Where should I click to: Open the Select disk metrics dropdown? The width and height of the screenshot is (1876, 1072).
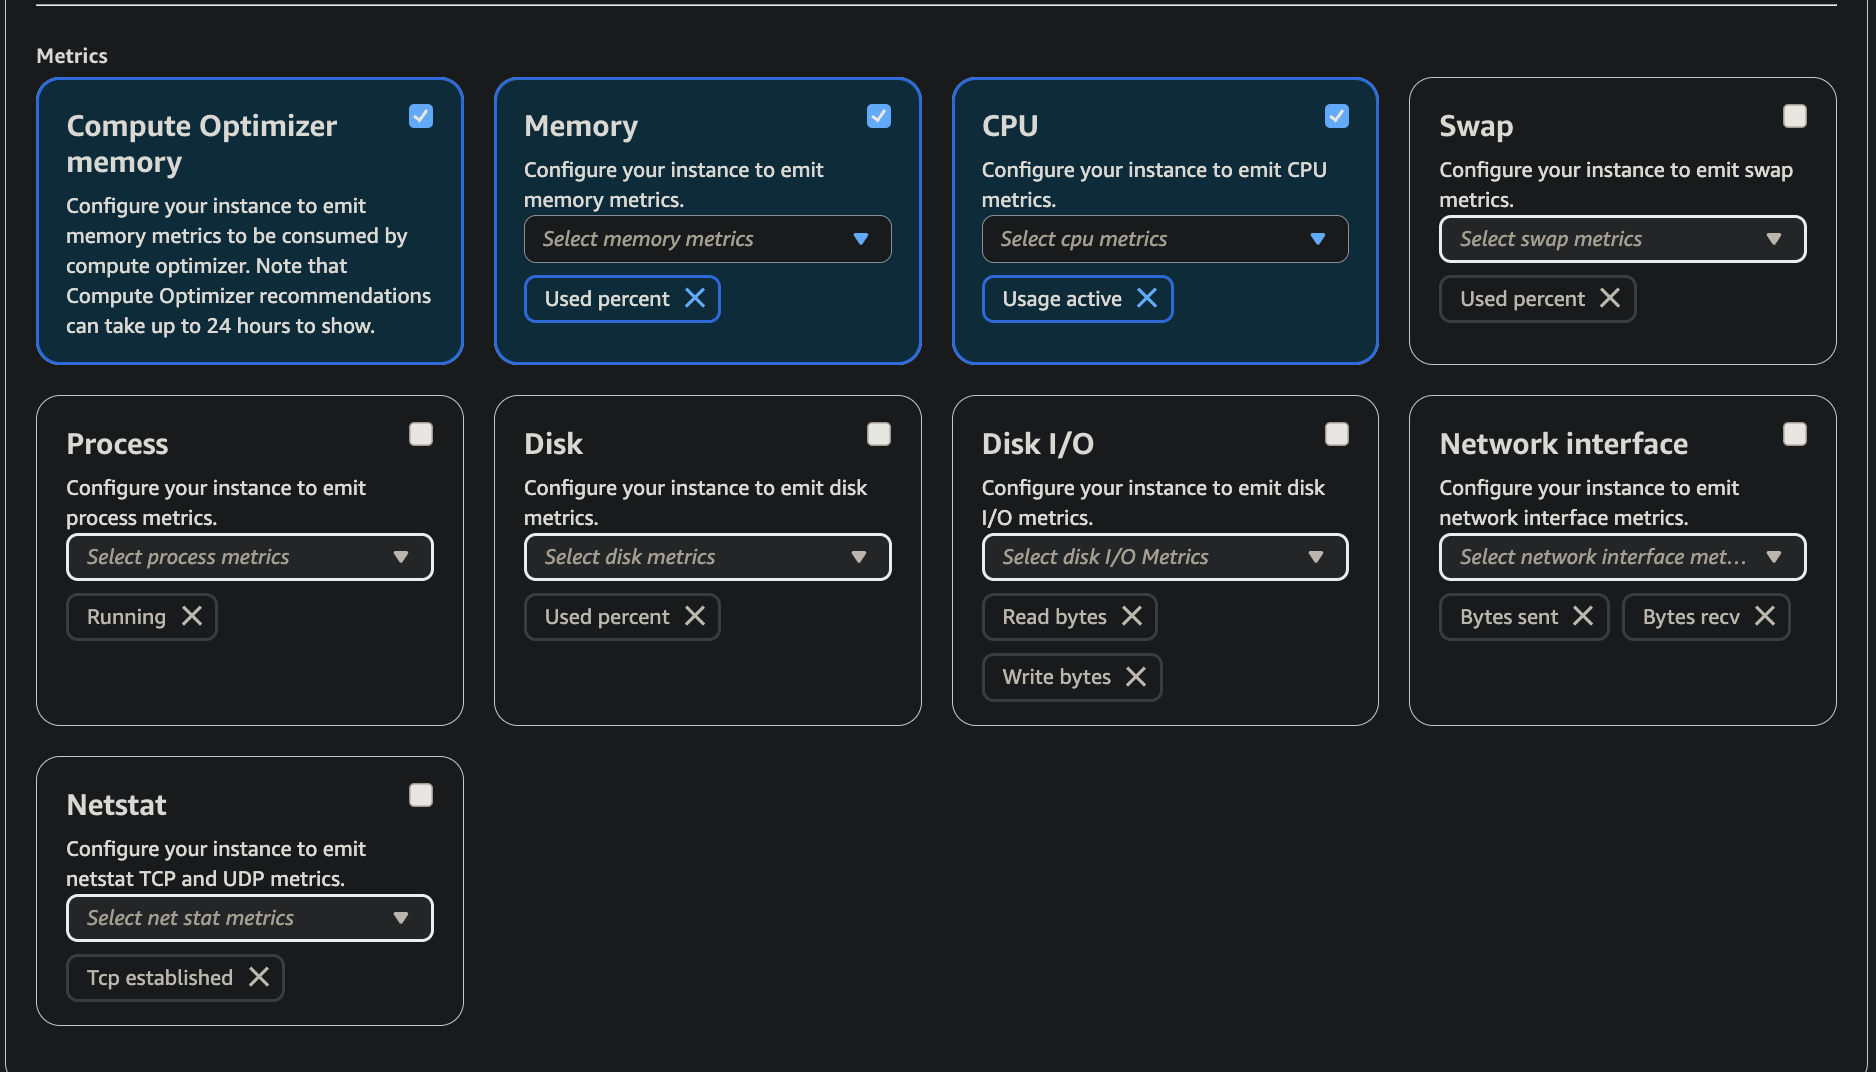pyautogui.click(x=707, y=557)
